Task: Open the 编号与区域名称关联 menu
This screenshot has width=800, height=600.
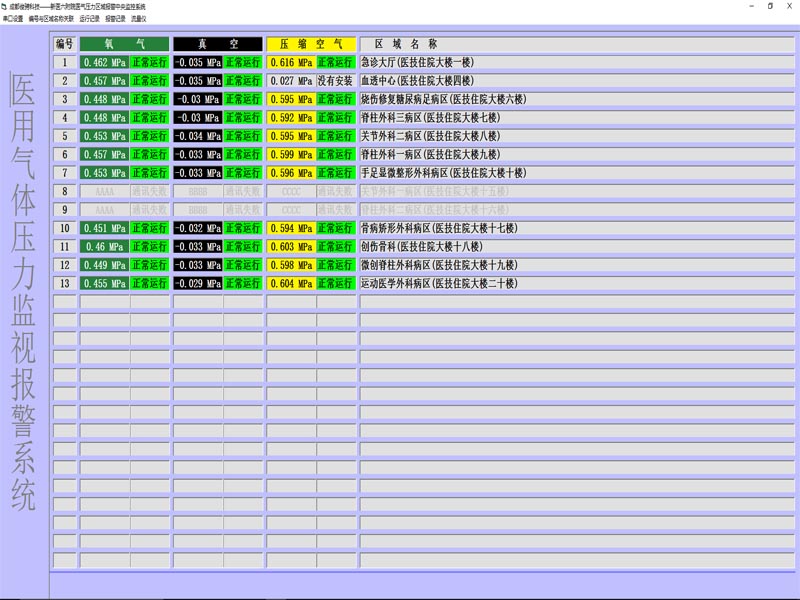Action: [51, 18]
